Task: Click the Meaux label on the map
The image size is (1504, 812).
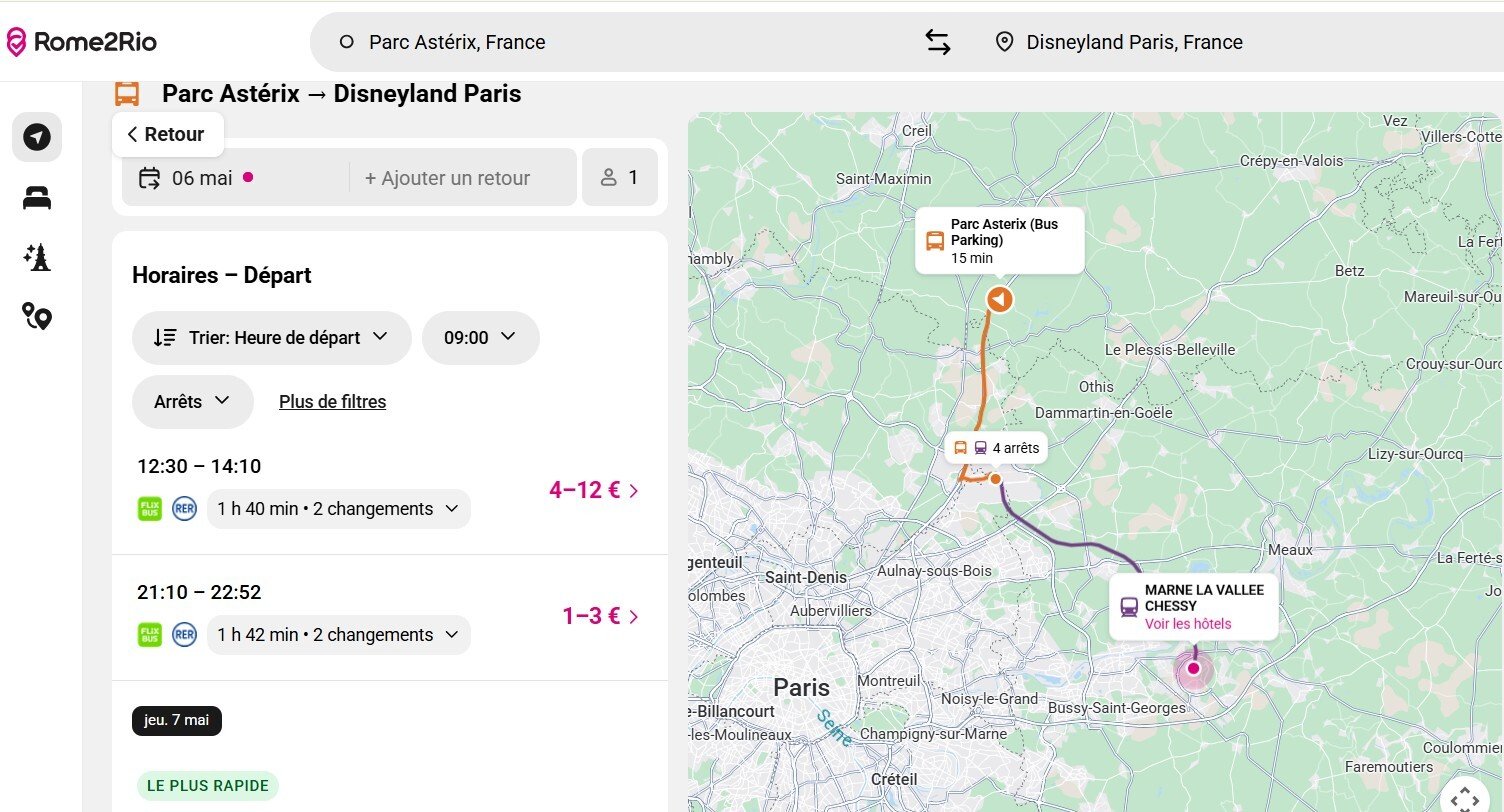Action: [1289, 549]
